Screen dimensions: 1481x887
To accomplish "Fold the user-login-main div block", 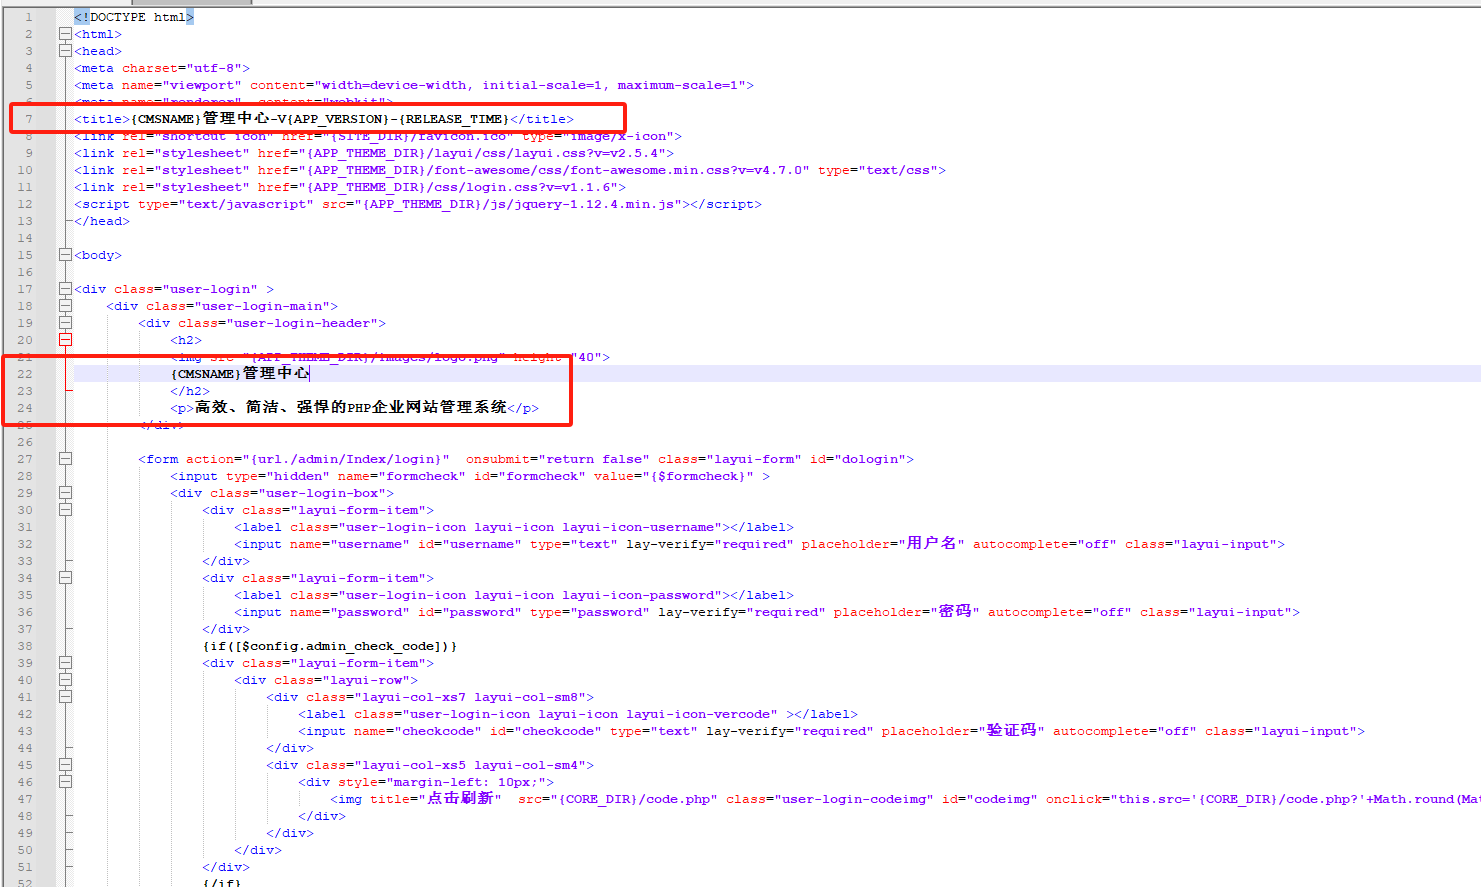I will (65, 306).
